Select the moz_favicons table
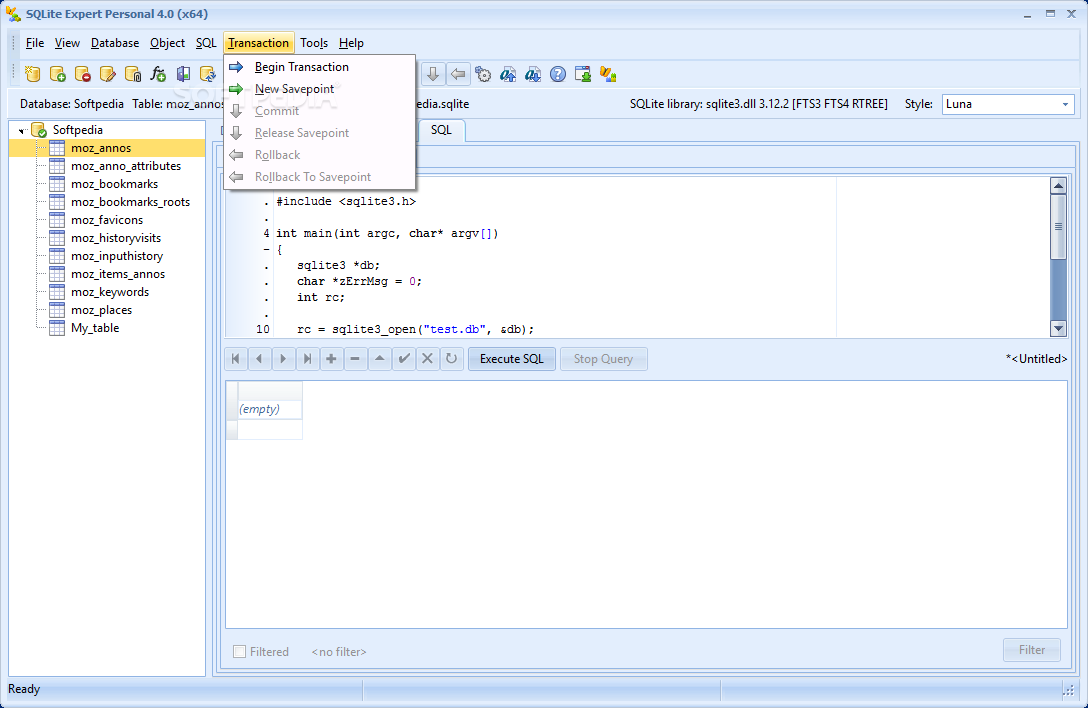Viewport: 1088px width, 708px height. coord(107,220)
